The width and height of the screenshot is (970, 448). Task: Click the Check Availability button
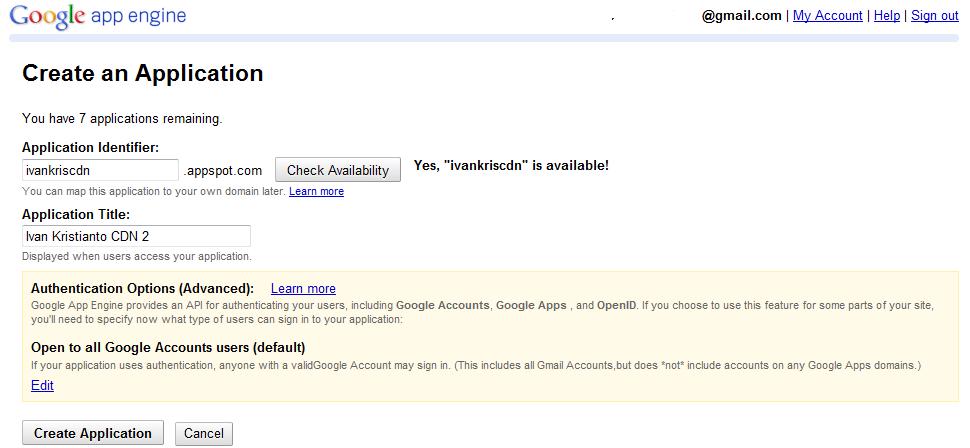(x=338, y=170)
